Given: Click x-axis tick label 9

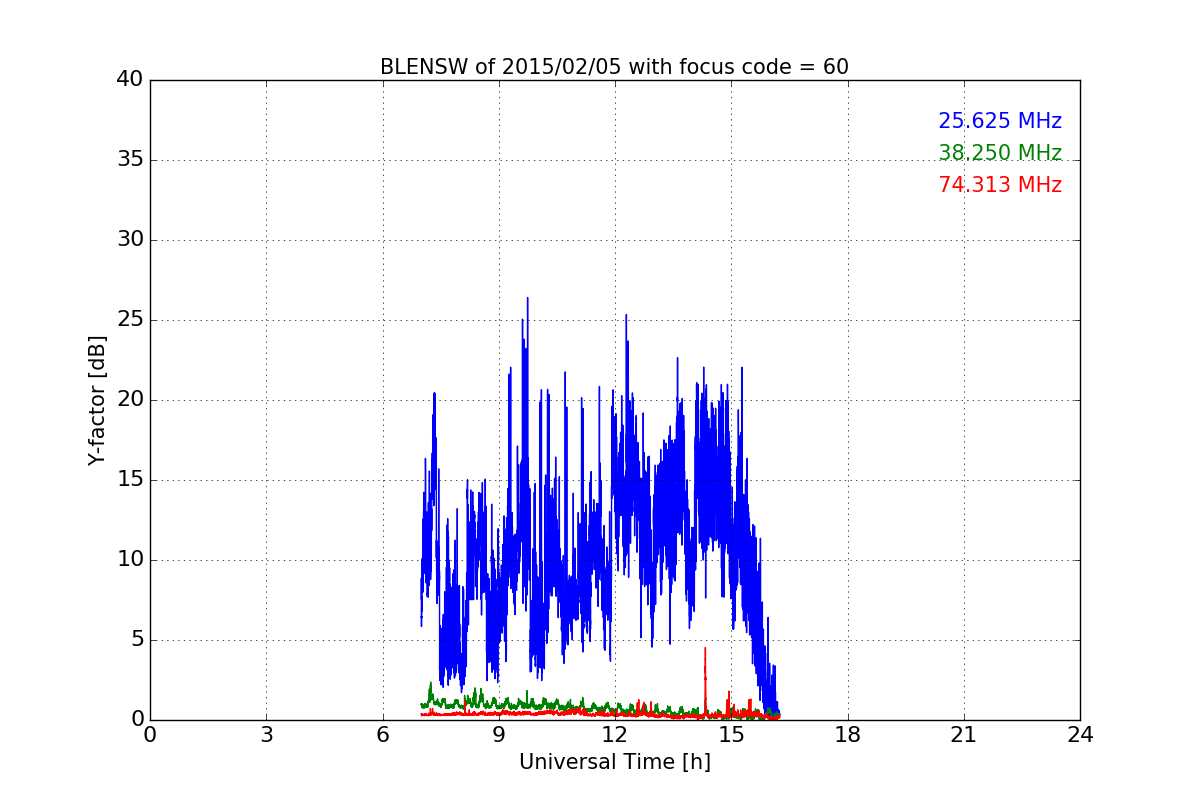Looking at the screenshot, I should point(499,735).
